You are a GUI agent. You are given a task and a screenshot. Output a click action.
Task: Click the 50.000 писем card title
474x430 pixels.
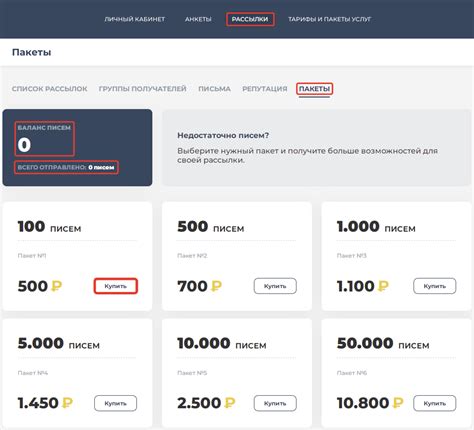pos(383,344)
